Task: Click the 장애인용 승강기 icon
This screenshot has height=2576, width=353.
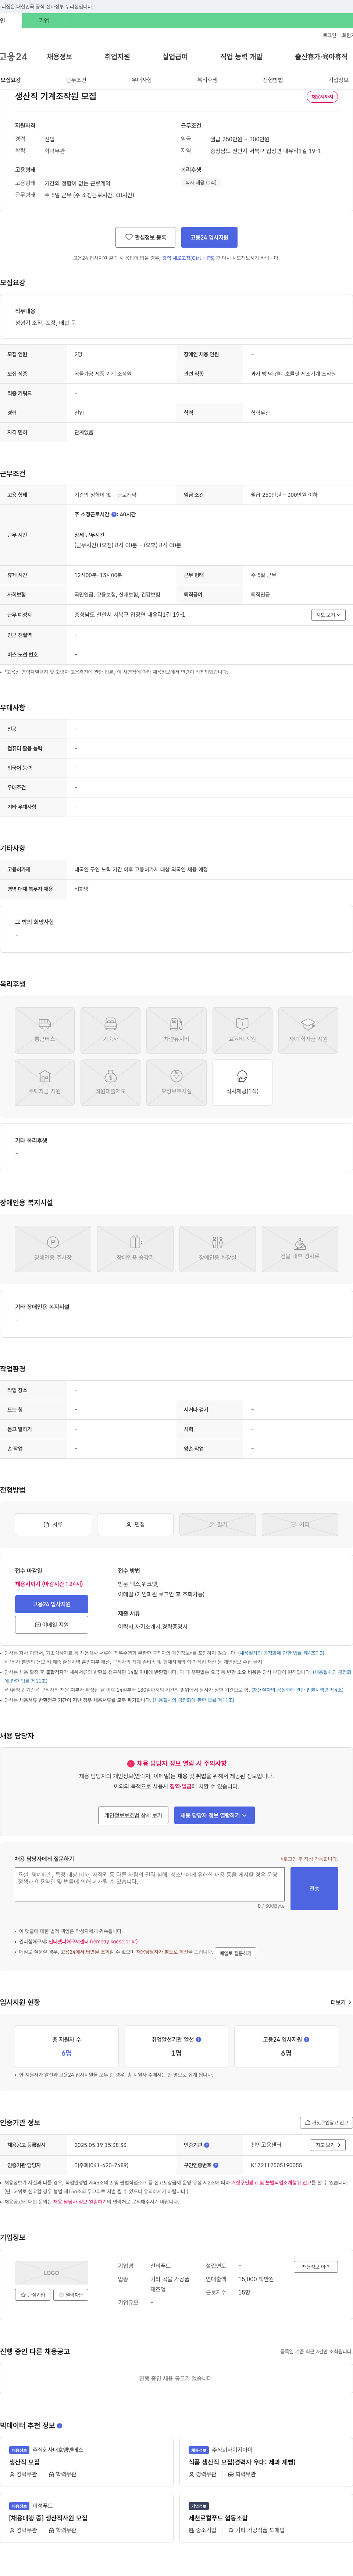Action: [135, 1249]
